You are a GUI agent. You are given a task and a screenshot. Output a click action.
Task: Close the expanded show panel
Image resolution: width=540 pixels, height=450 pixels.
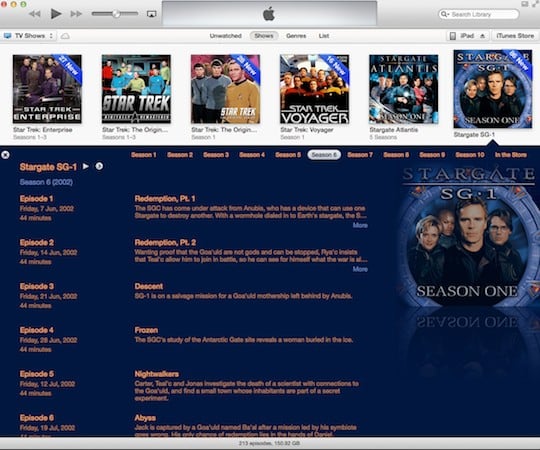pos(5,155)
